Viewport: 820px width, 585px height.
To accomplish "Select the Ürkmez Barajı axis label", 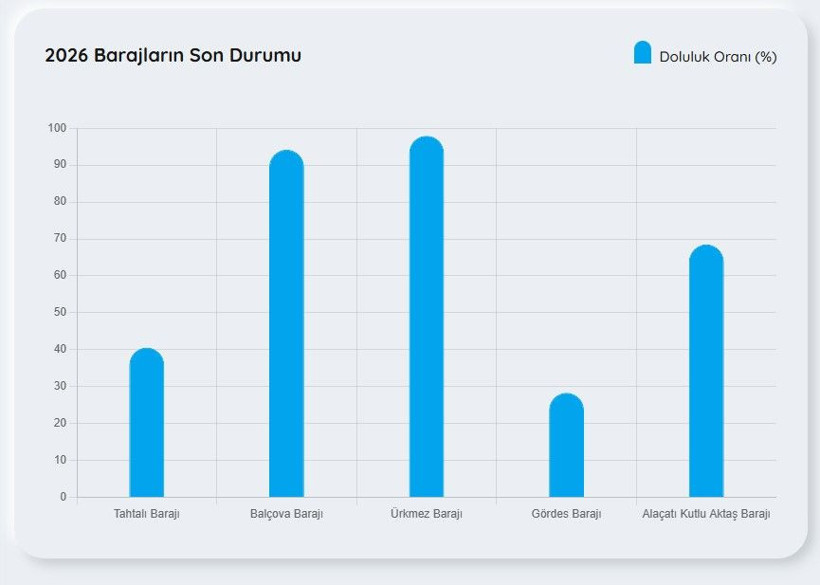I will click(426, 514).
